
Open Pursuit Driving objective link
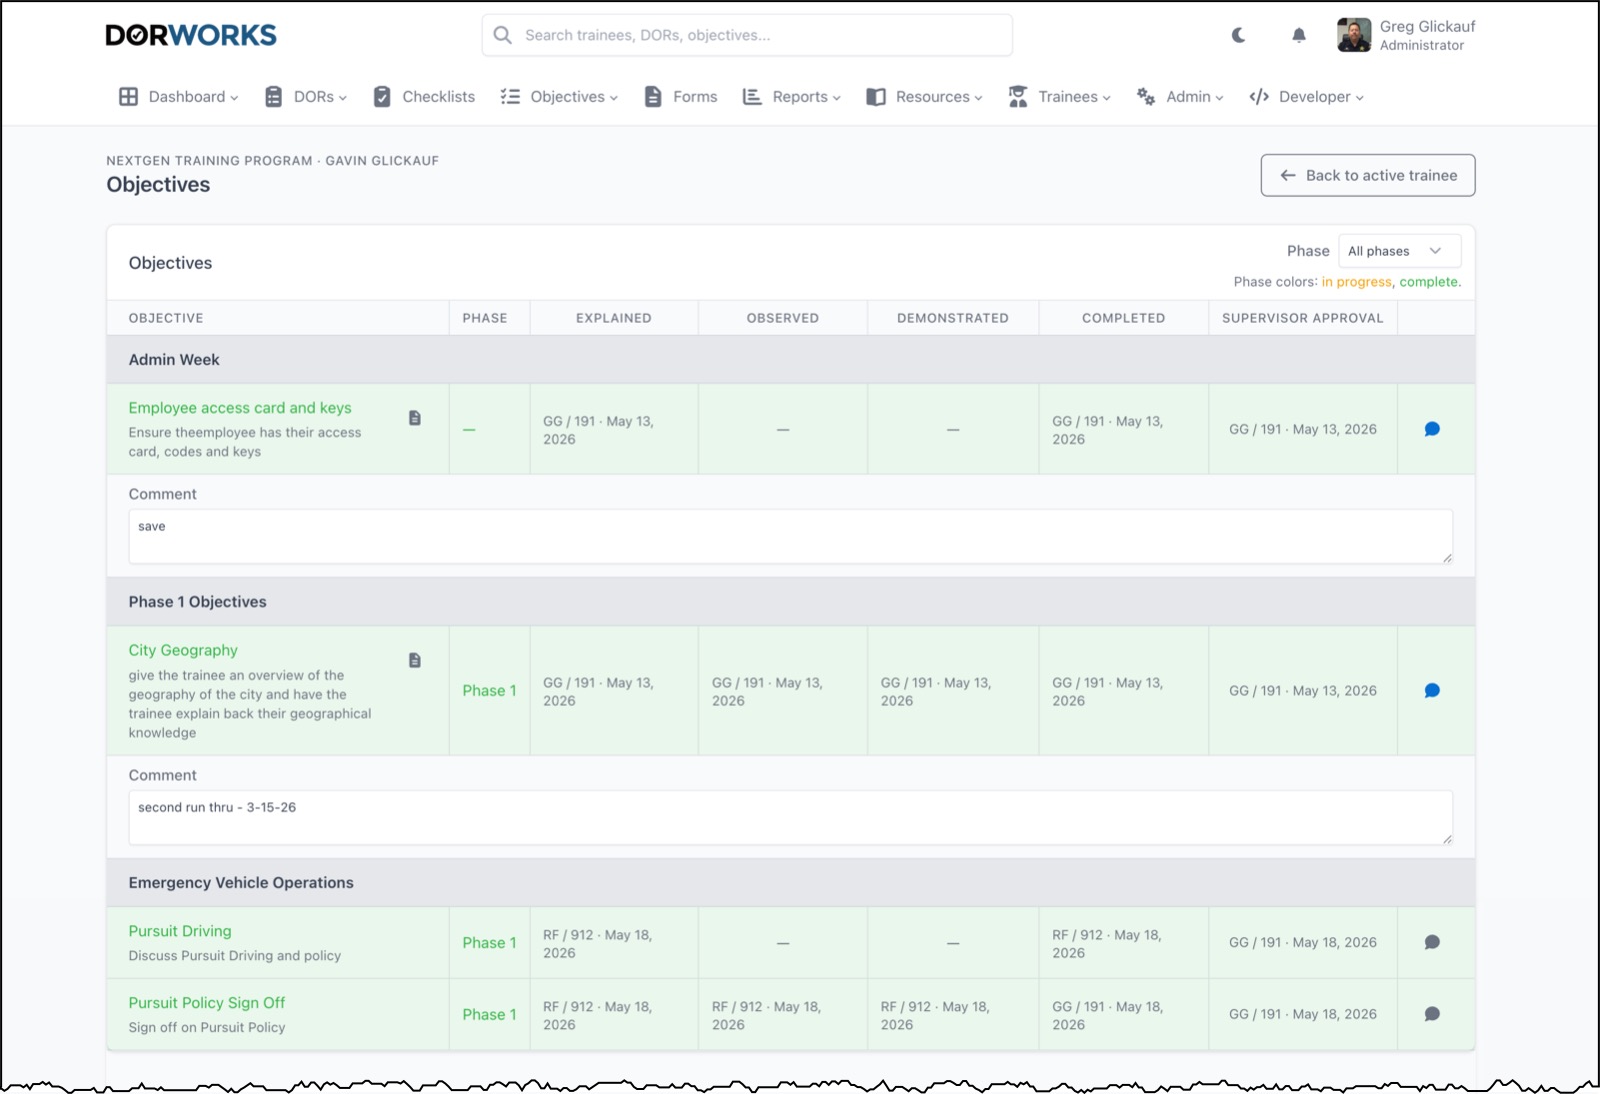[180, 931]
